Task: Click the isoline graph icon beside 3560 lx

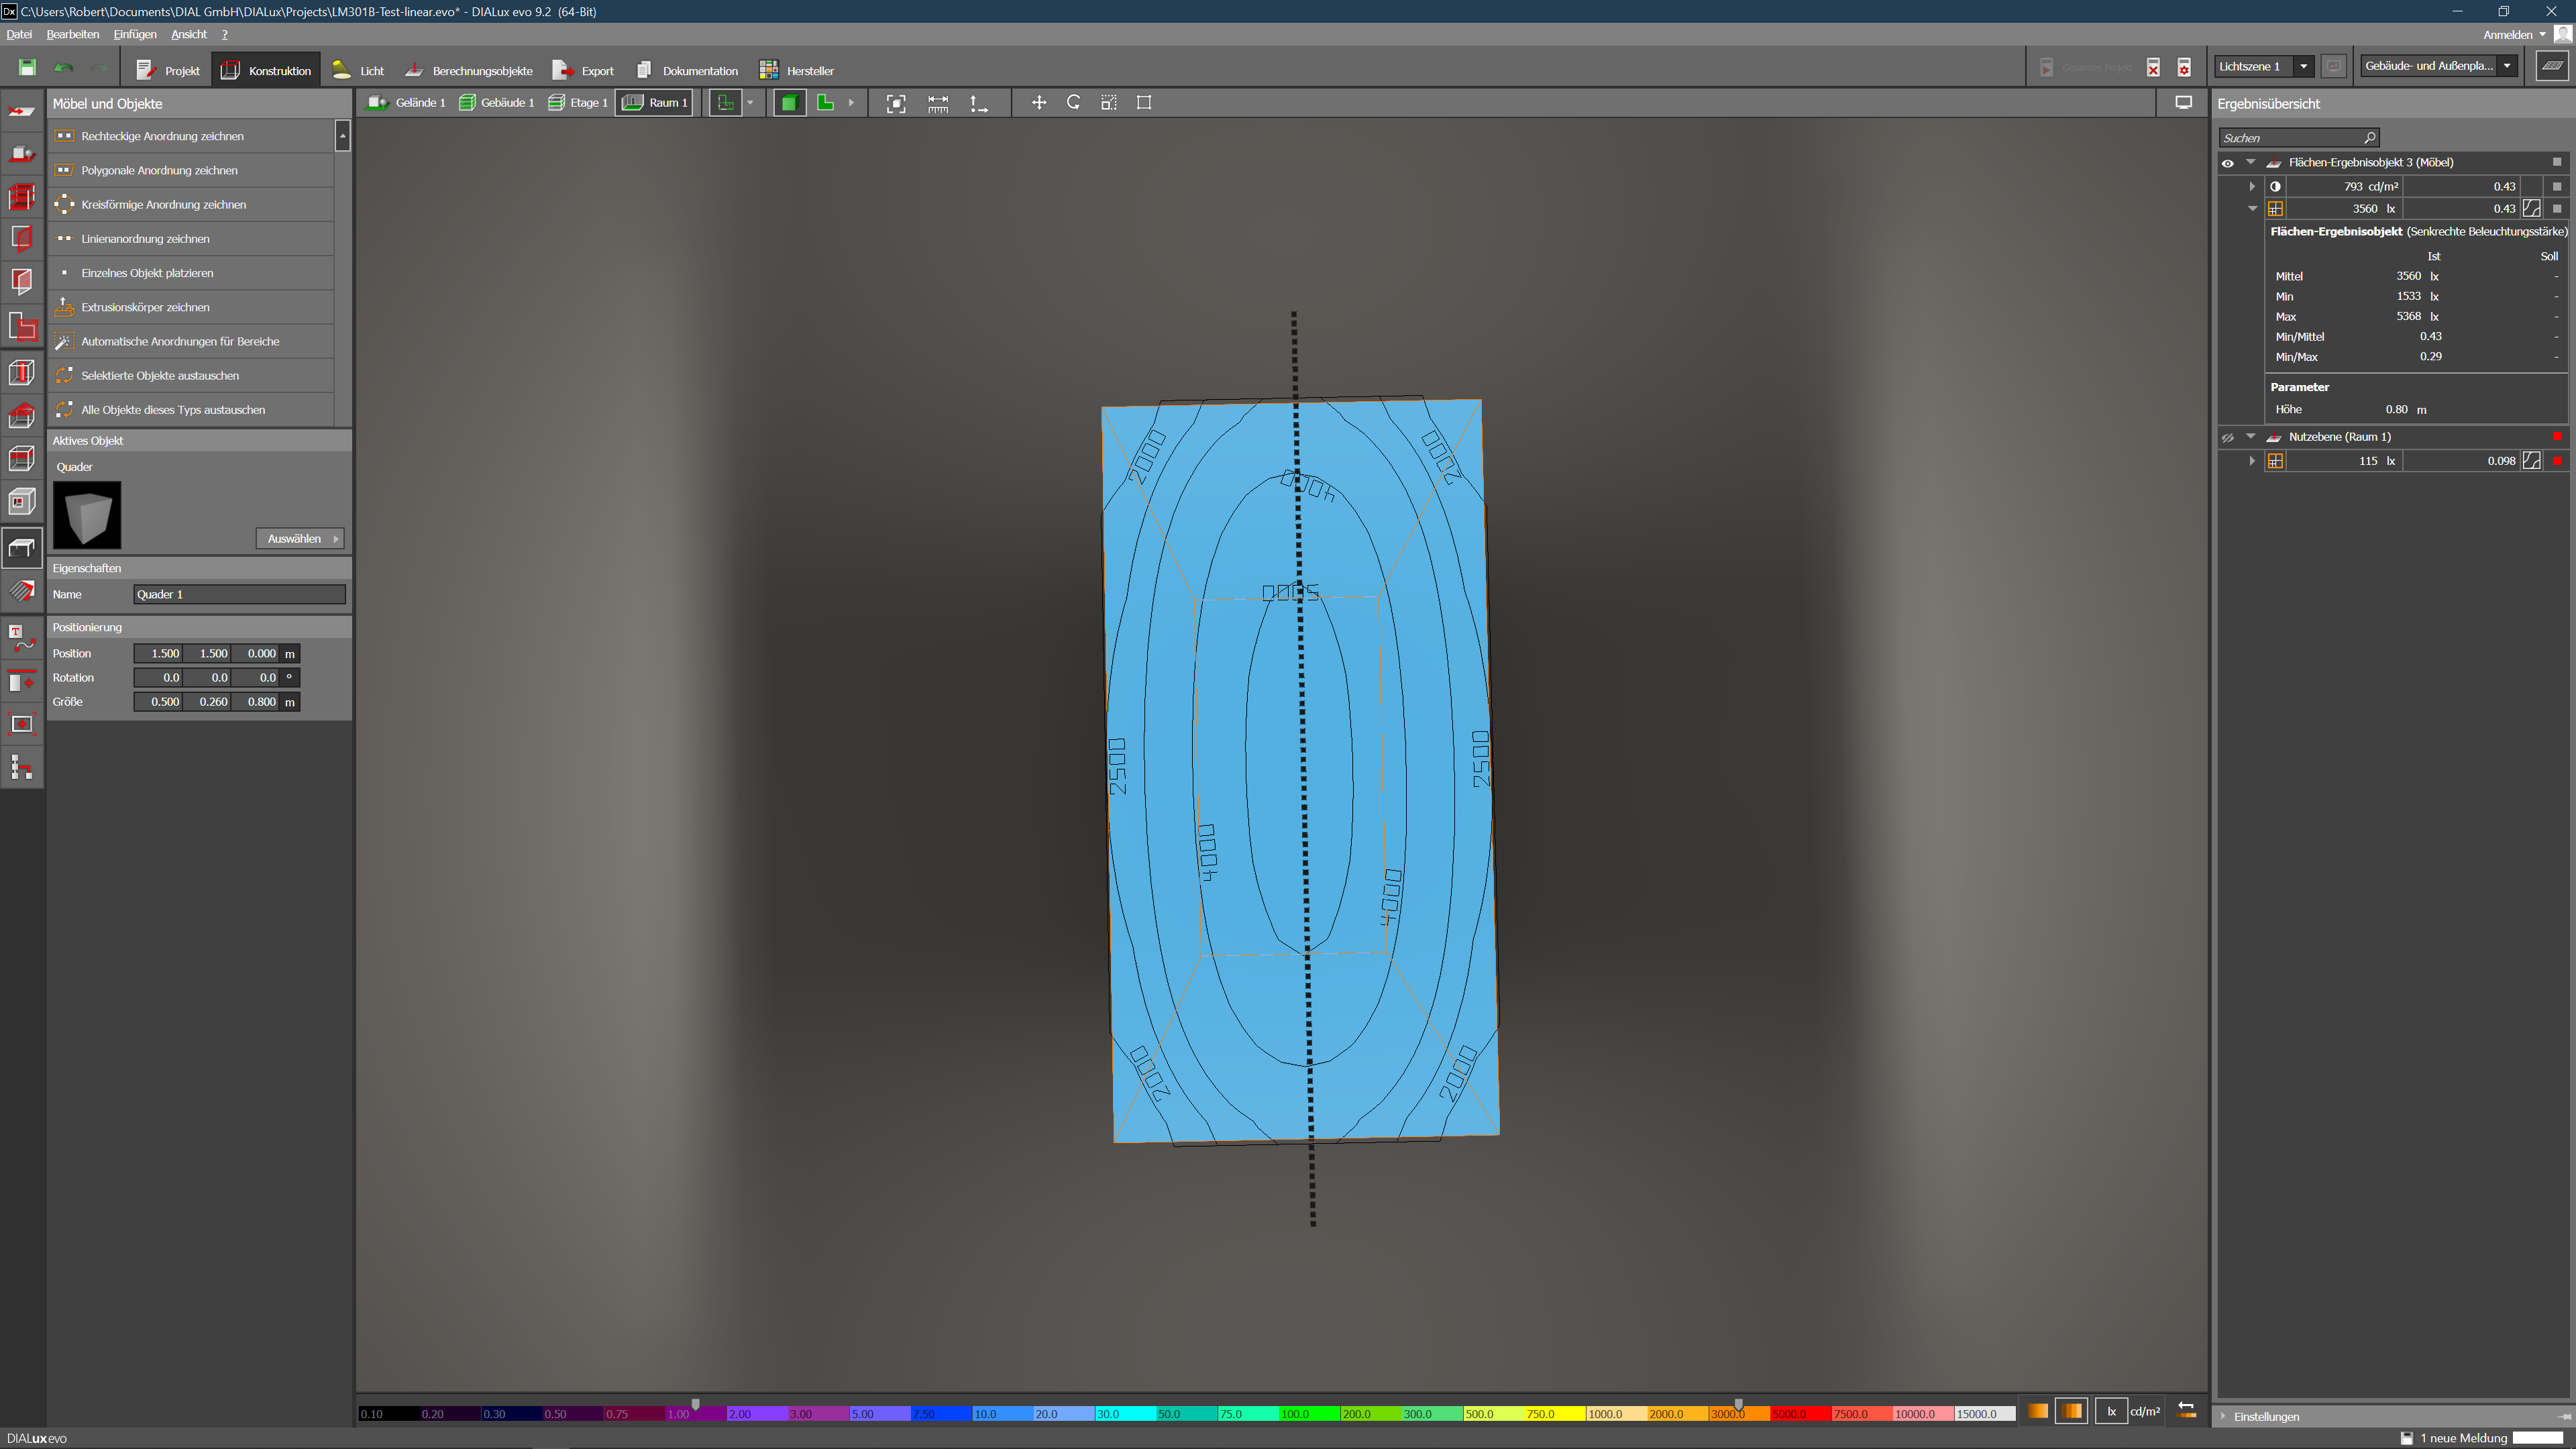Action: [2531, 209]
